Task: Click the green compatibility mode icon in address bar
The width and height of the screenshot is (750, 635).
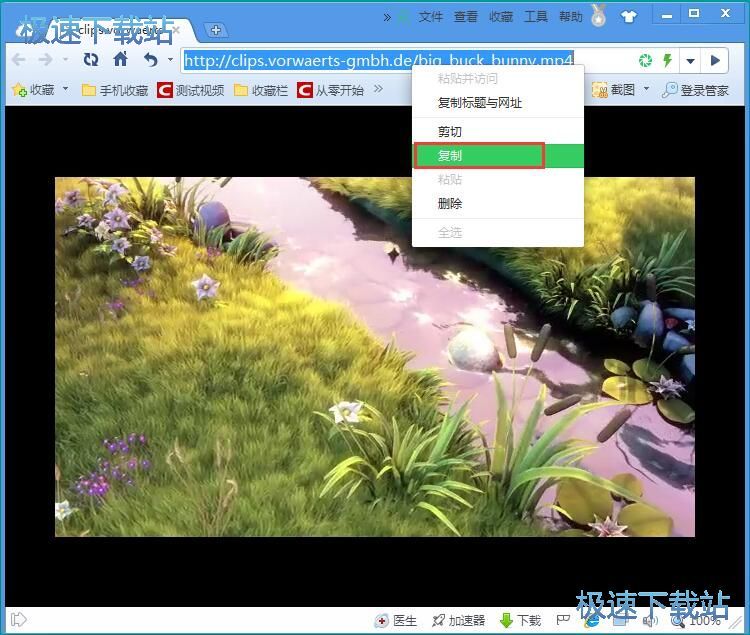Action: (646, 60)
